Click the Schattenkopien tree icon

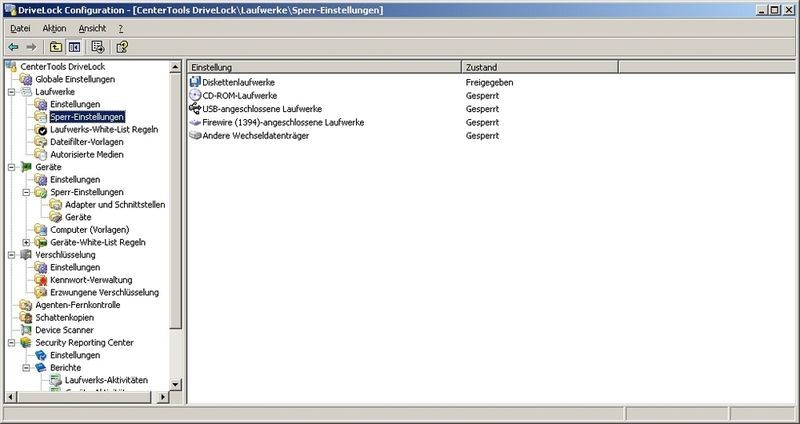[26, 318]
